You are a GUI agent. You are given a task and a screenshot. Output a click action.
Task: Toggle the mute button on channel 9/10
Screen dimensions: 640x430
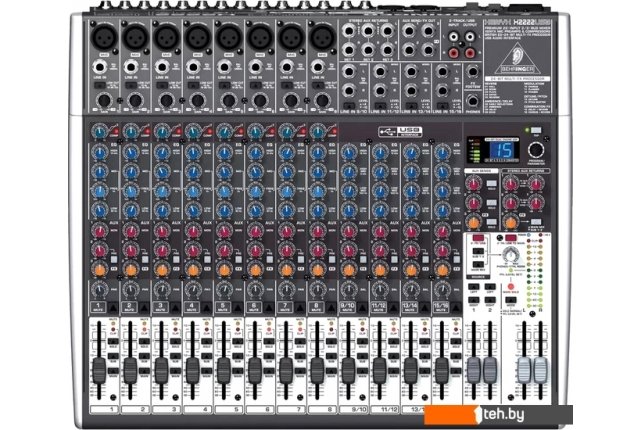coord(348,305)
